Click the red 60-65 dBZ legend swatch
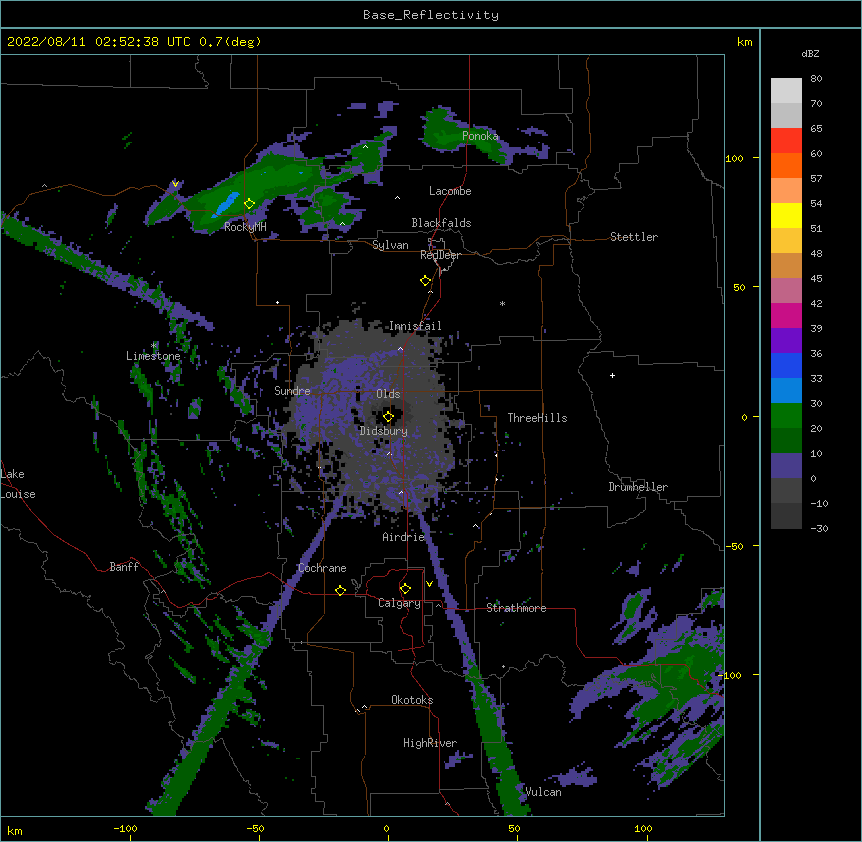Image resolution: width=862 pixels, height=842 pixels. (786, 141)
